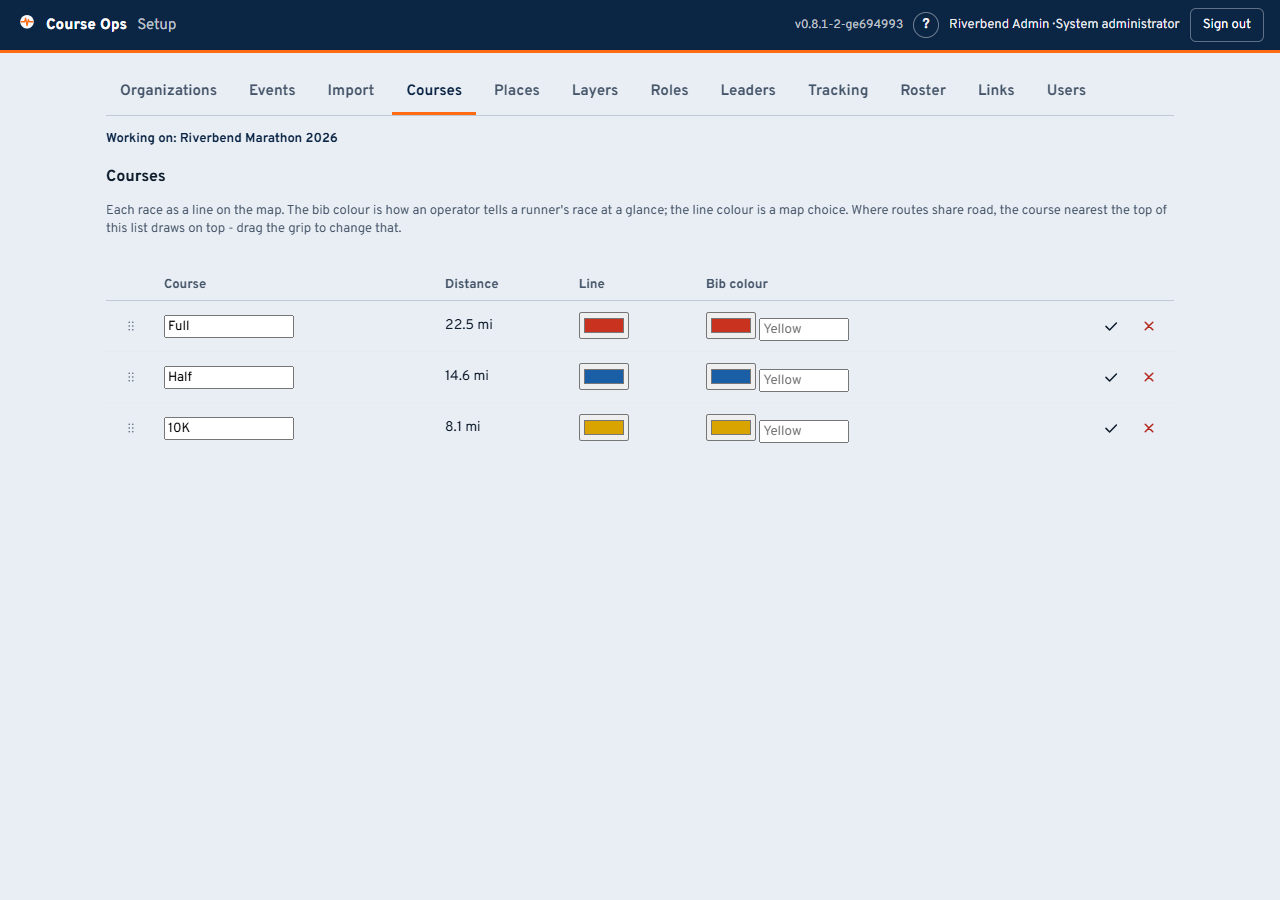Delete the 10K course with red X
This screenshot has height=900, width=1280.
tap(1149, 428)
